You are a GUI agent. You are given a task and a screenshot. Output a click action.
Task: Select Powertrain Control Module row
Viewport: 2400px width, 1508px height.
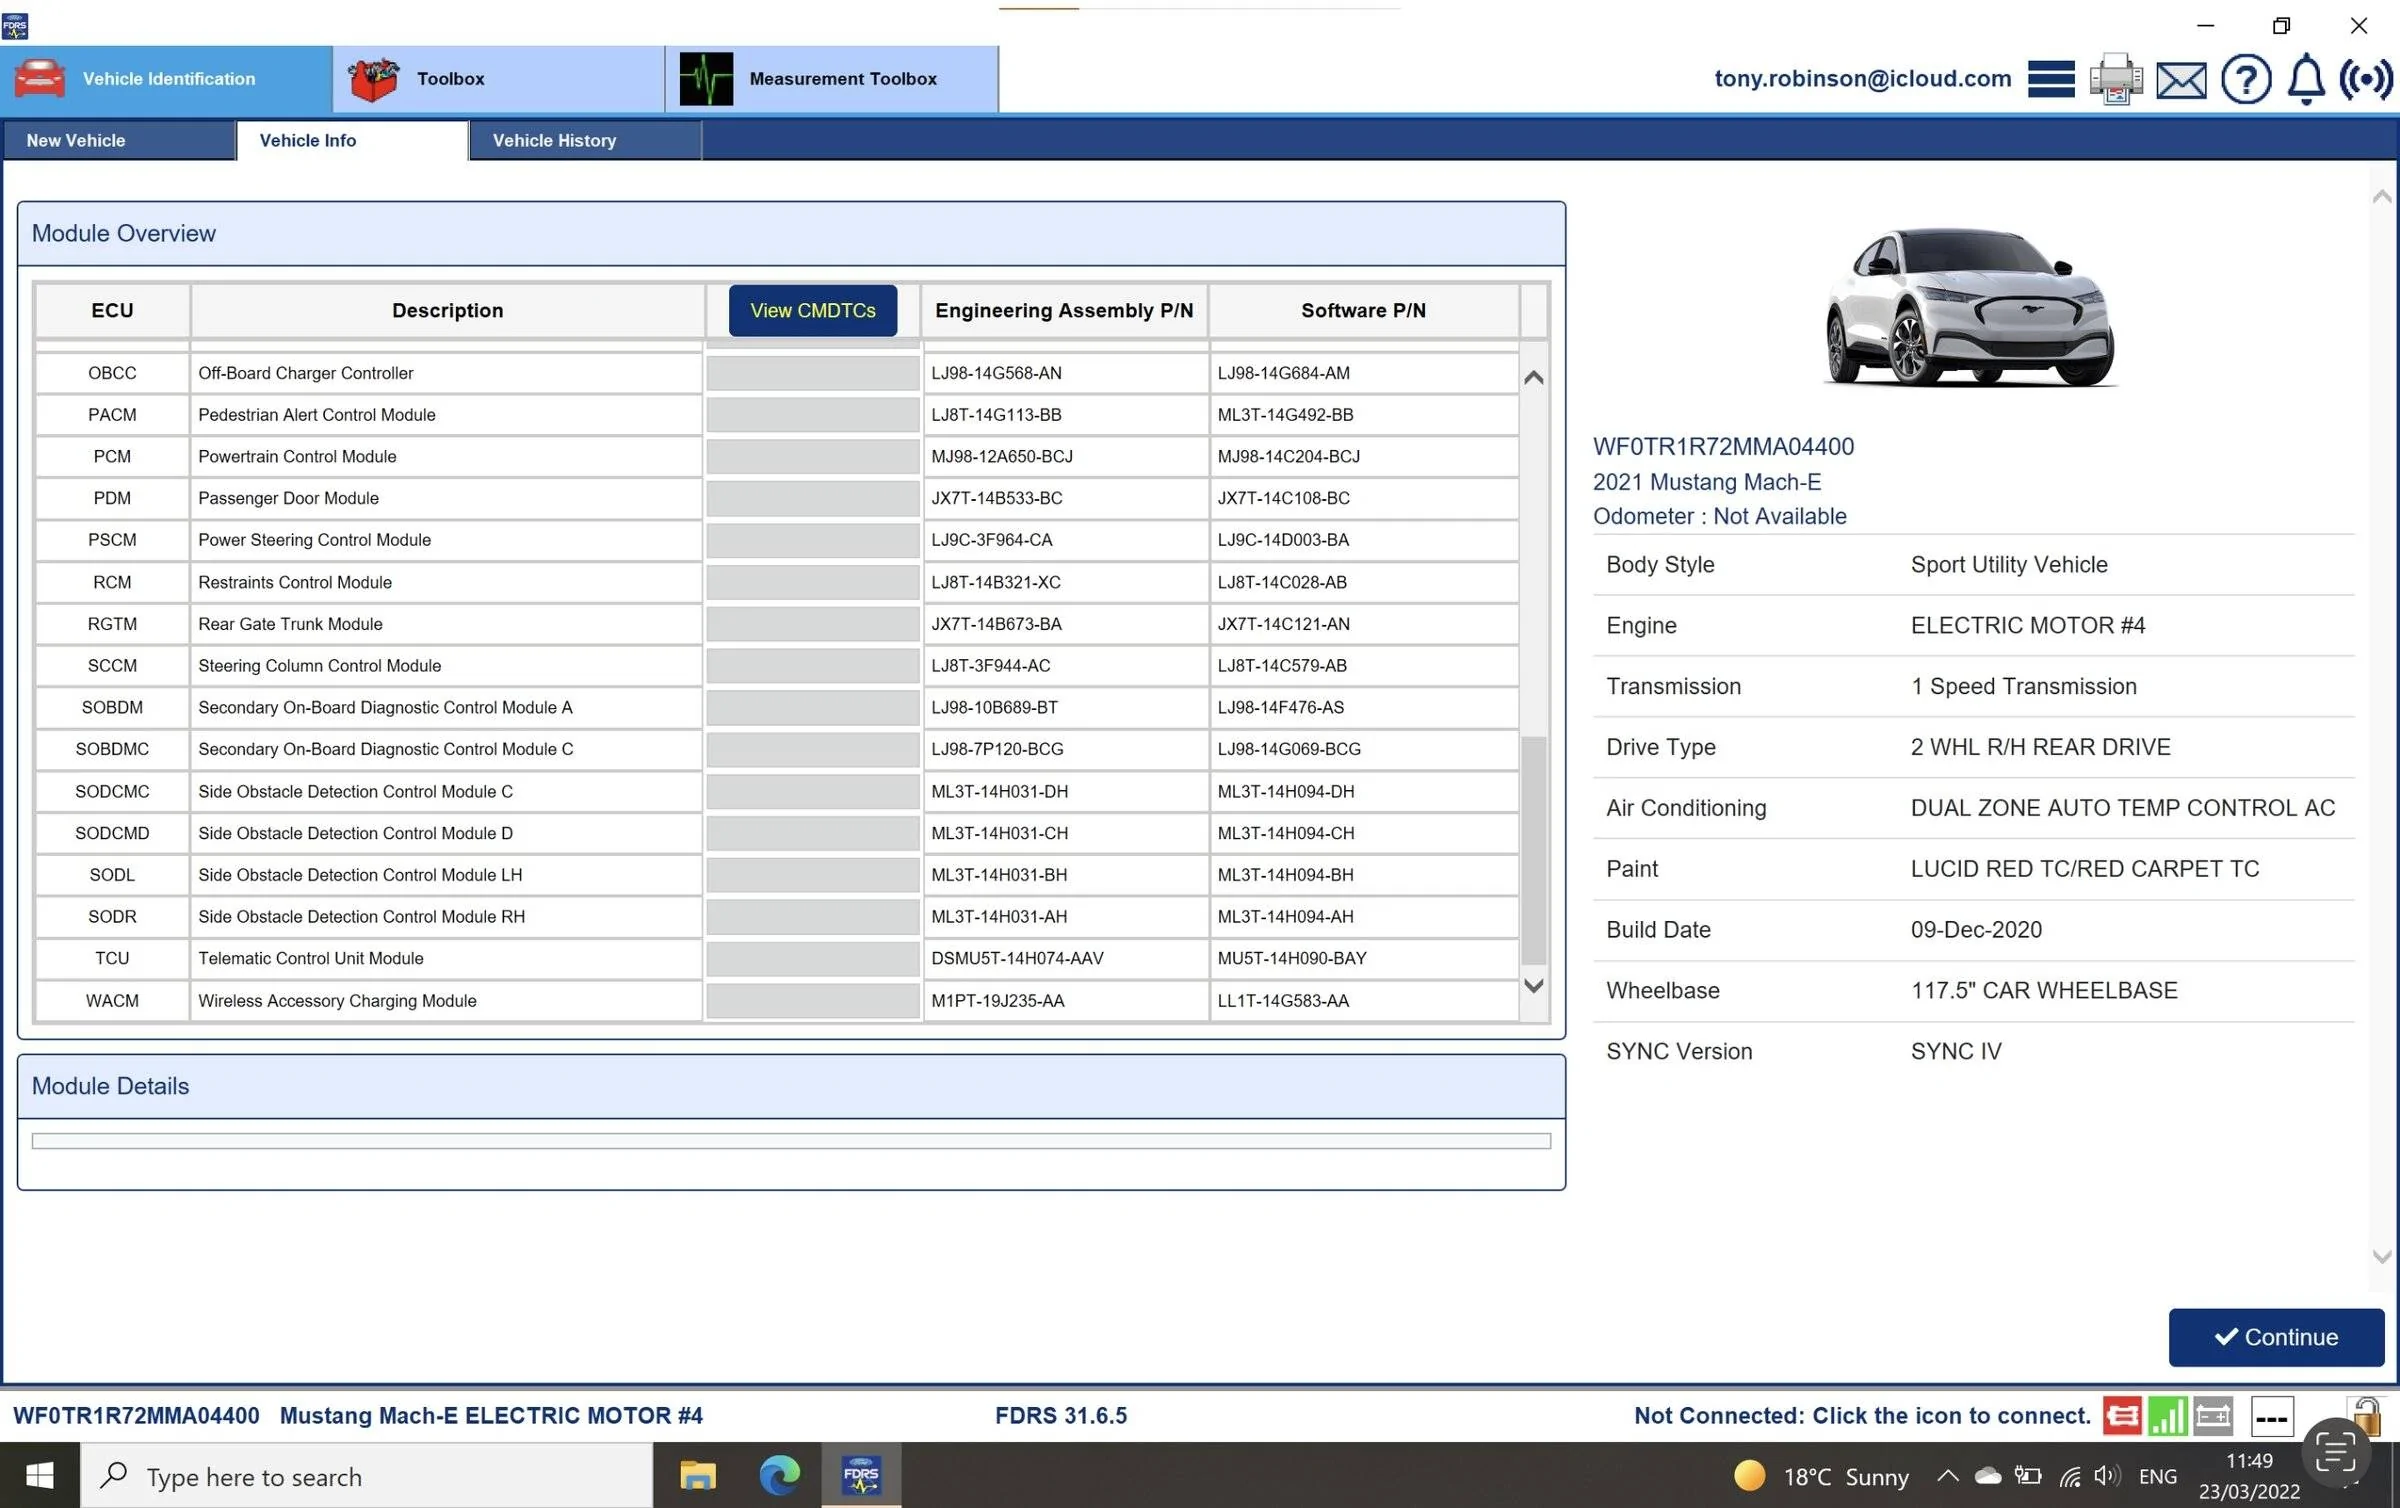pos(777,457)
